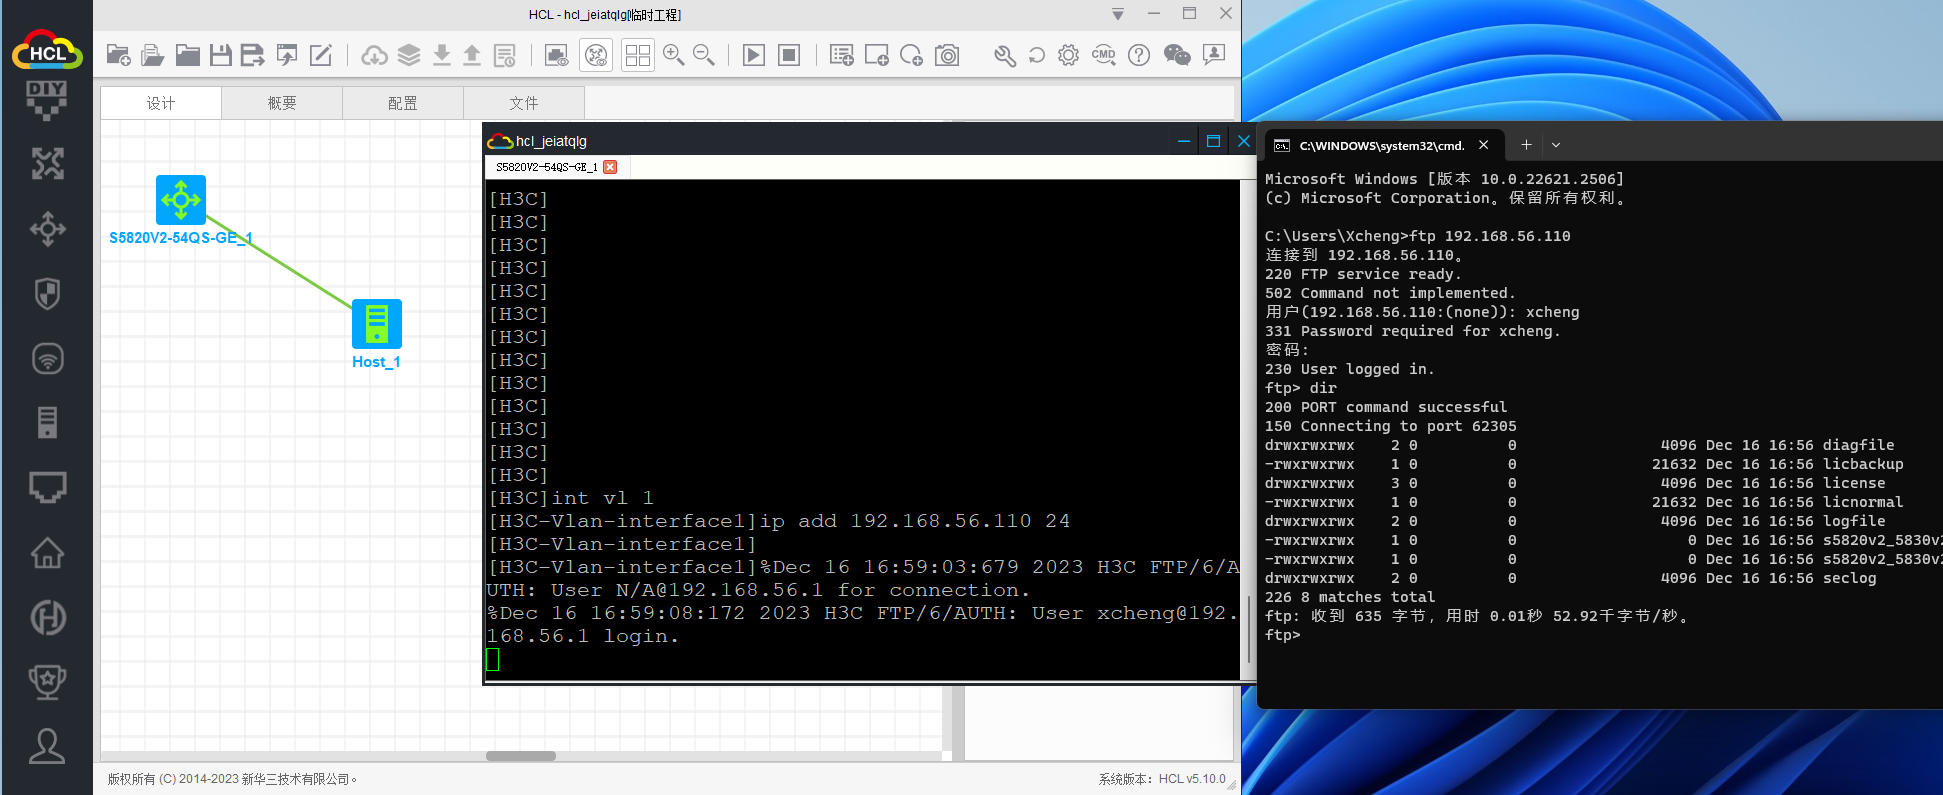
Task: Toggle the topology view eye button
Action: (x=596, y=55)
